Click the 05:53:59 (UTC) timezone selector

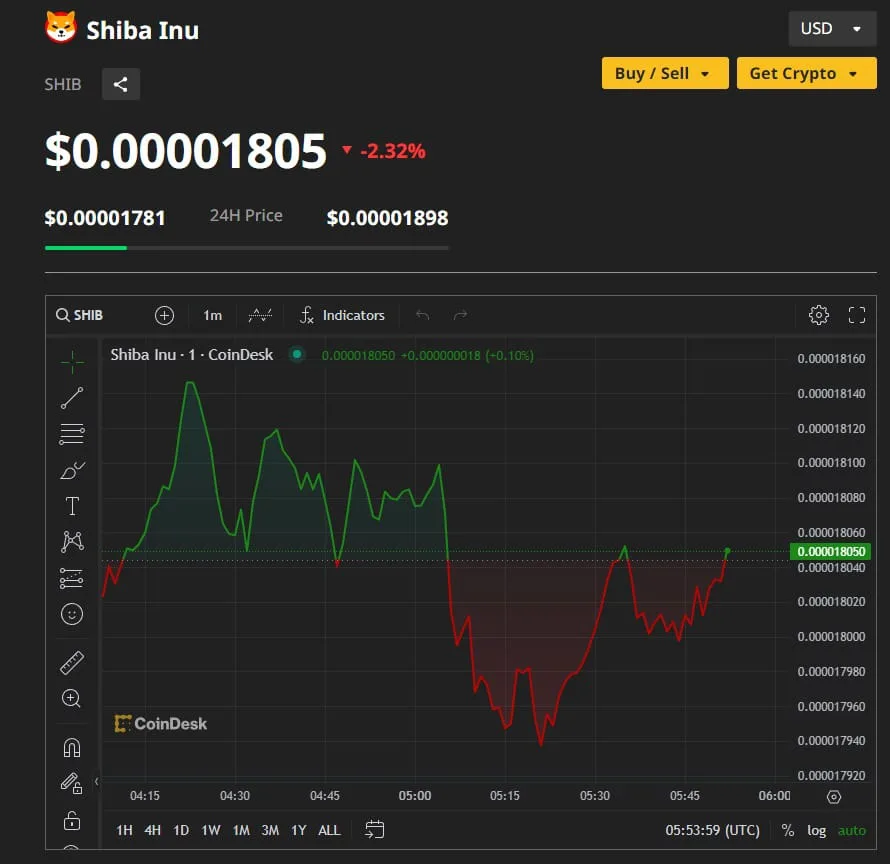click(712, 831)
